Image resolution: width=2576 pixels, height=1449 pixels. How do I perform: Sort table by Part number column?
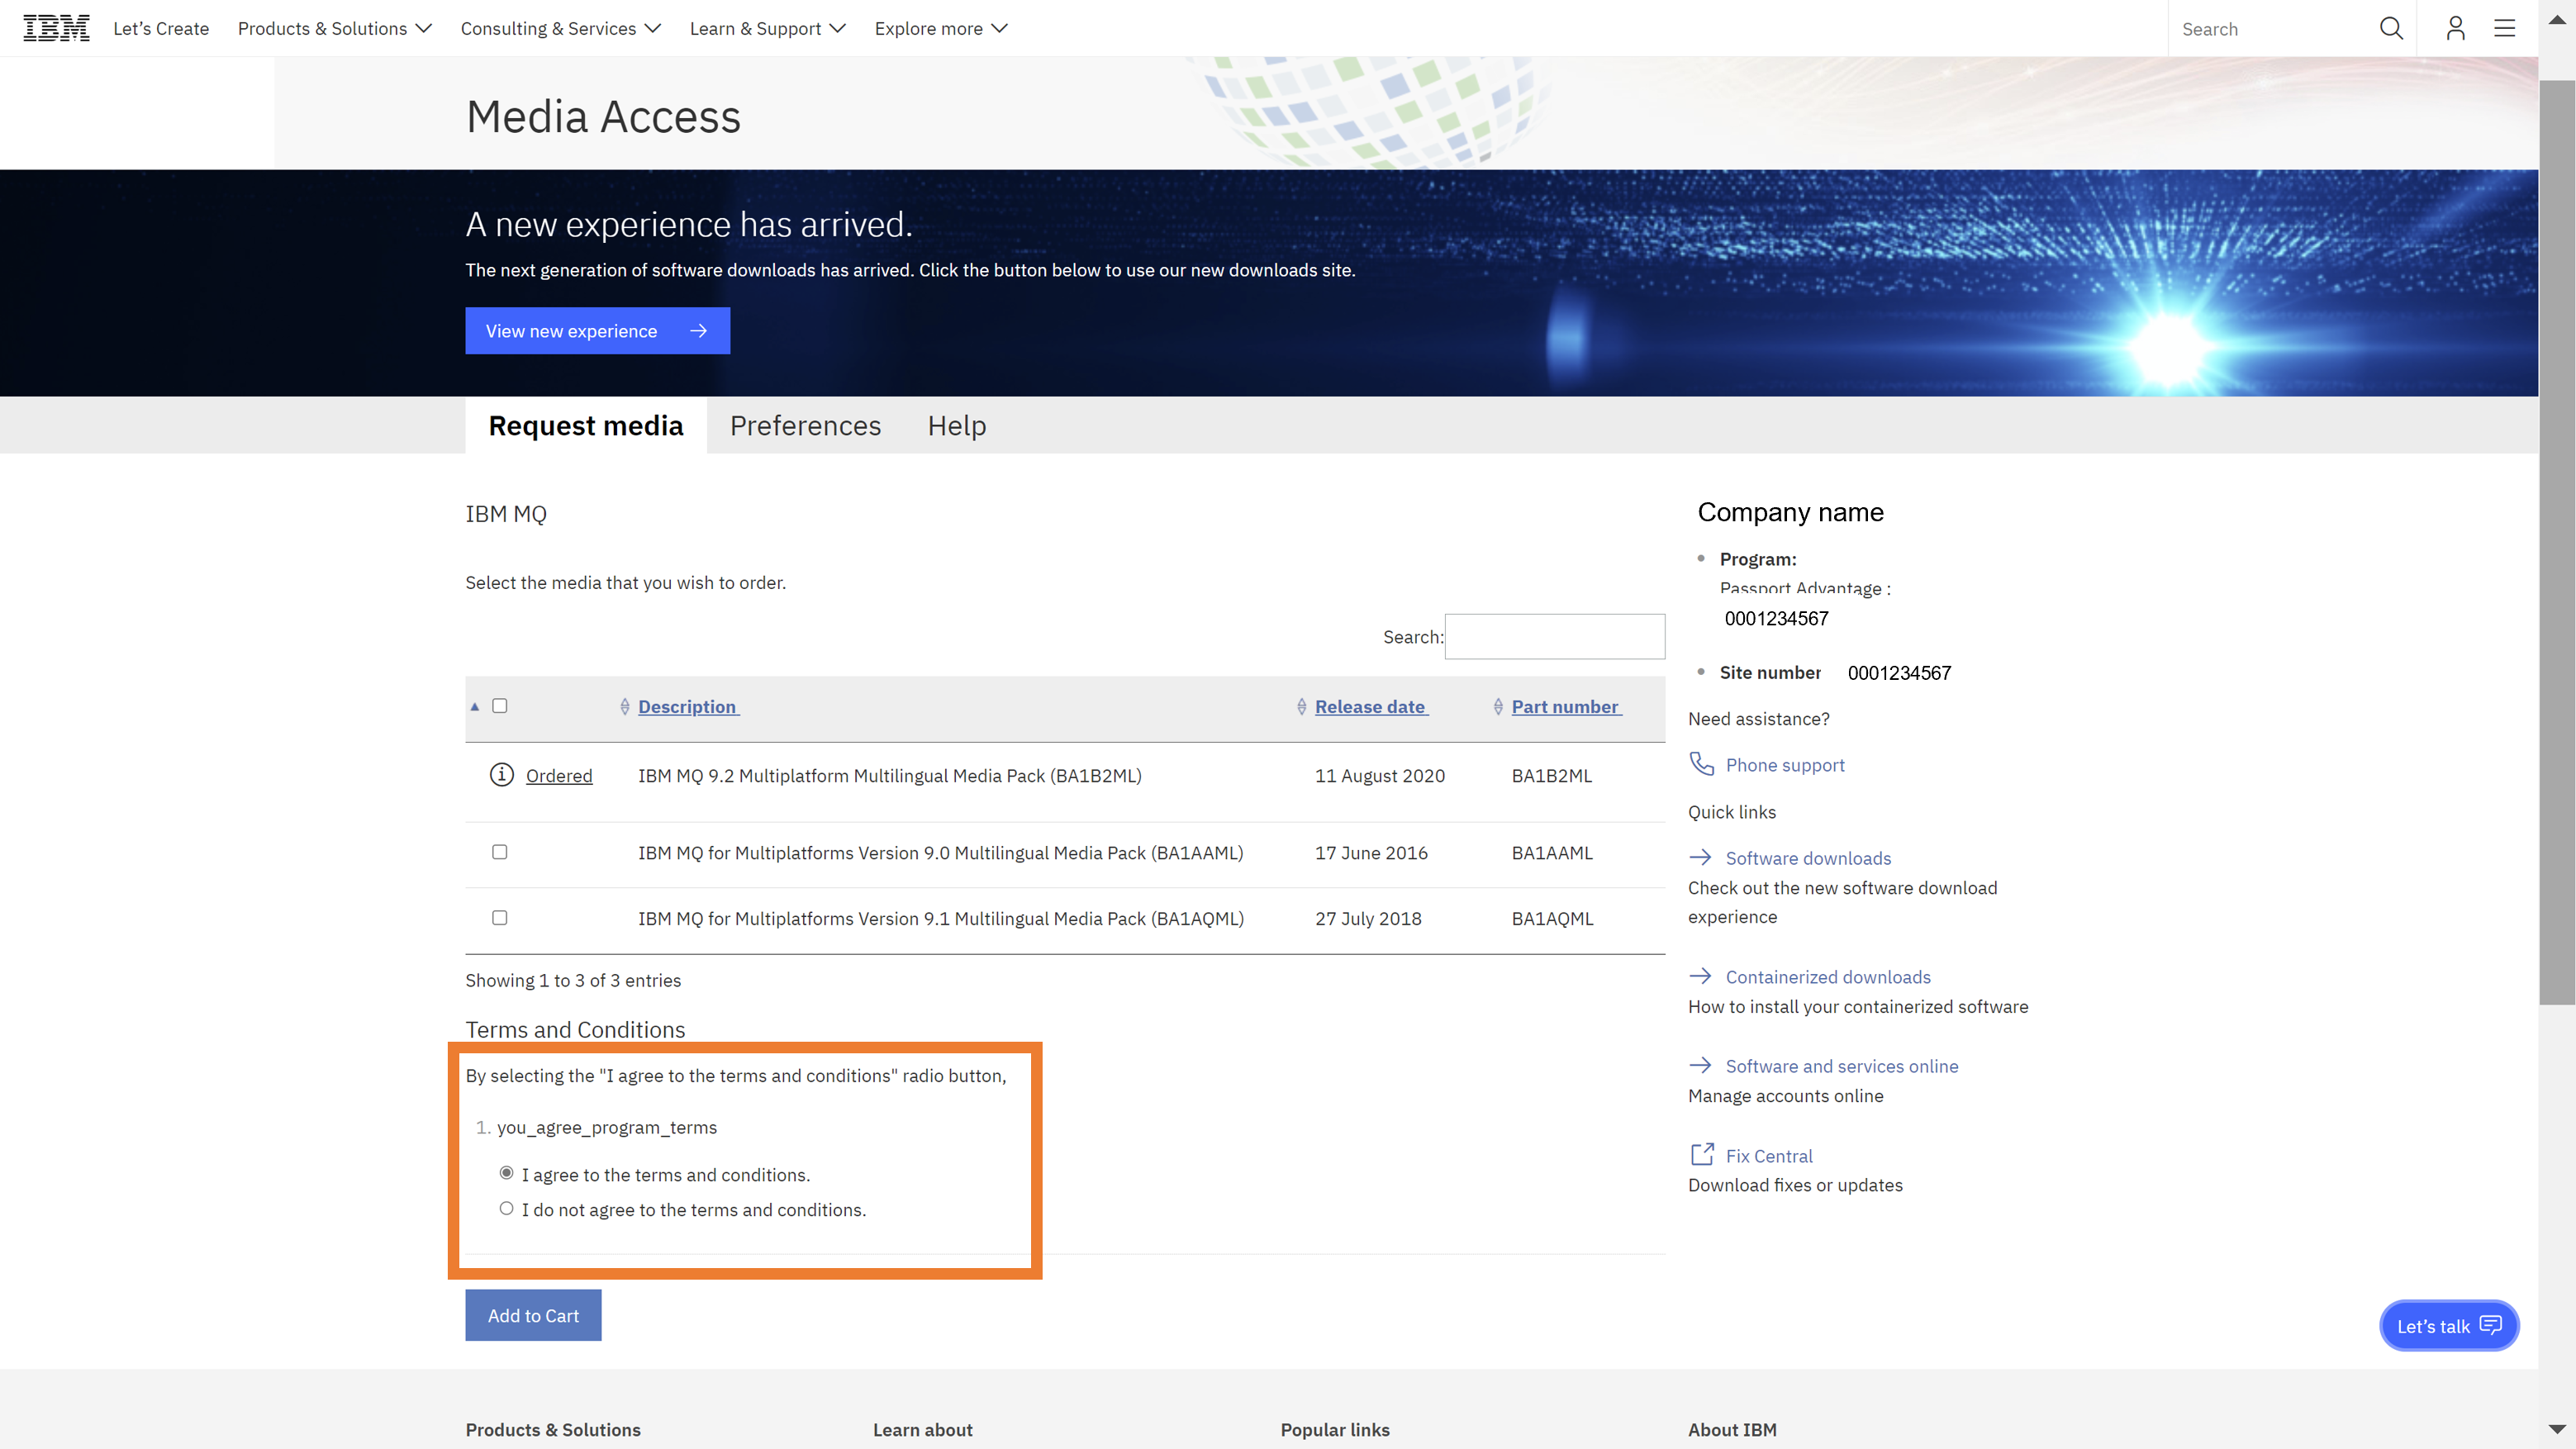tap(1566, 707)
